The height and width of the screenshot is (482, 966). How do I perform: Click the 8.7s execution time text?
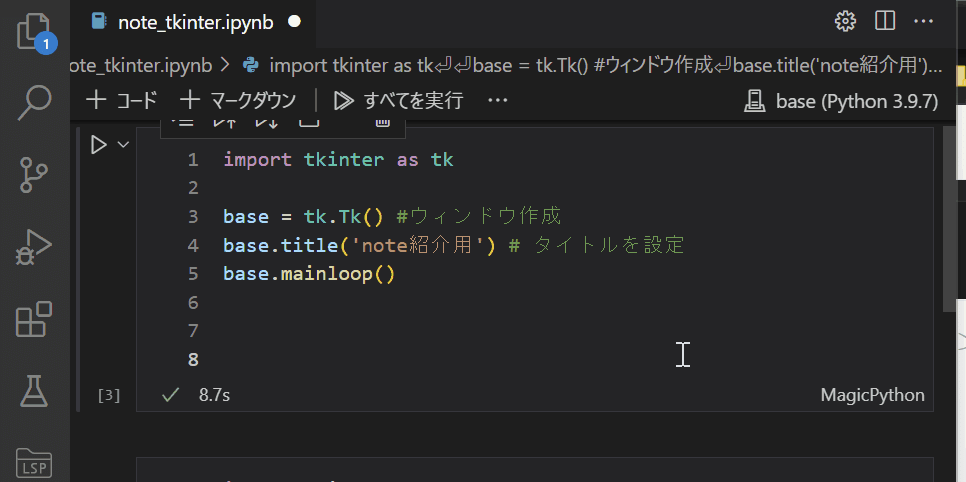pos(214,395)
